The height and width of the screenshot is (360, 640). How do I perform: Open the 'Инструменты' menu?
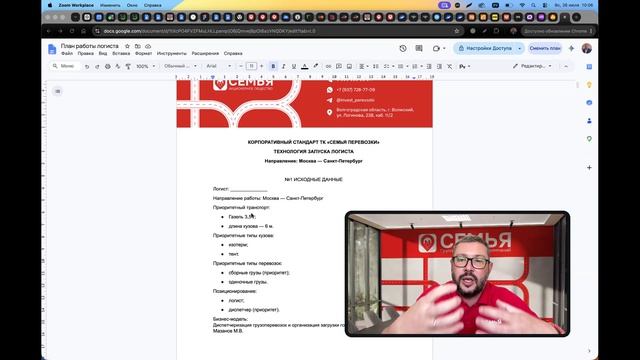(171, 53)
